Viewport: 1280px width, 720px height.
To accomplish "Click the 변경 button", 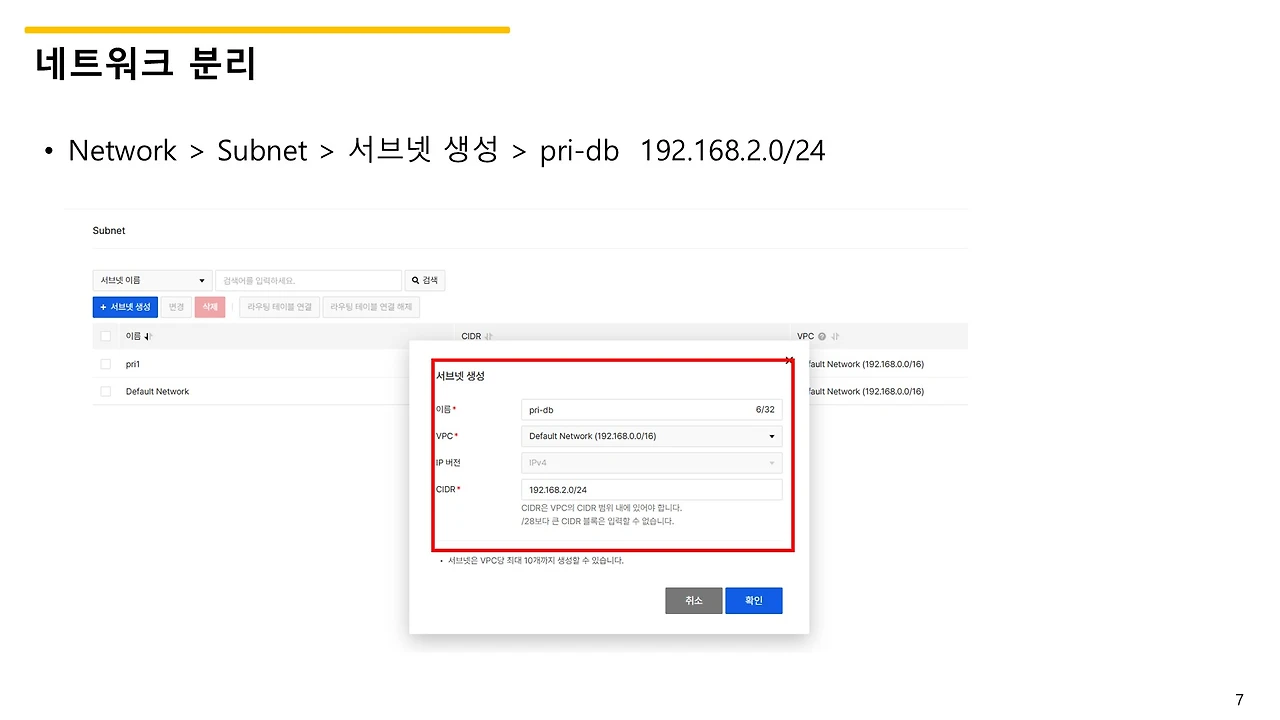I will [x=176, y=307].
